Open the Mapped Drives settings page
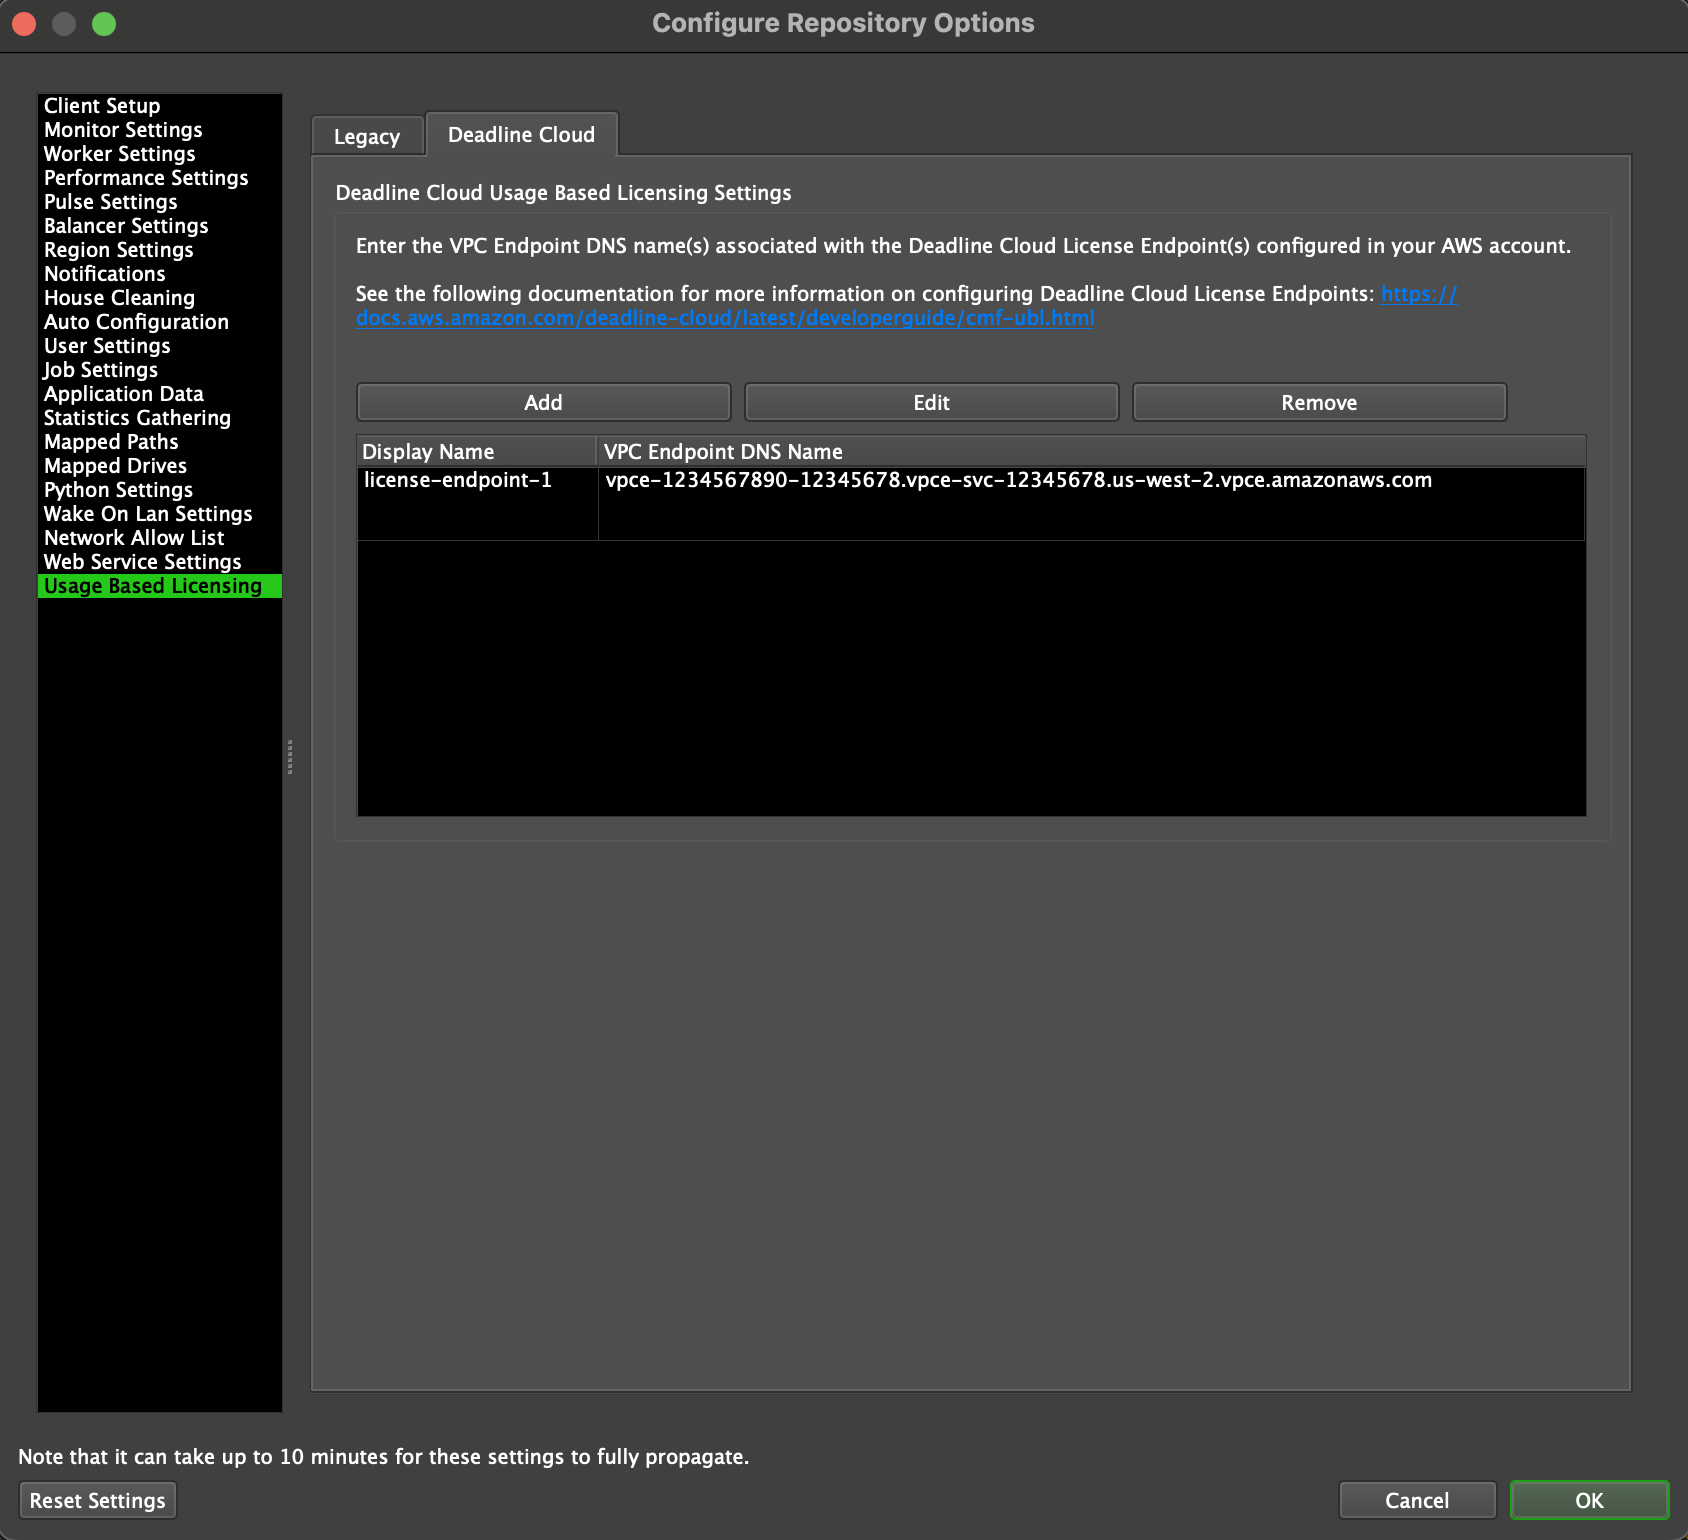This screenshot has height=1540, width=1688. (x=114, y=465)
